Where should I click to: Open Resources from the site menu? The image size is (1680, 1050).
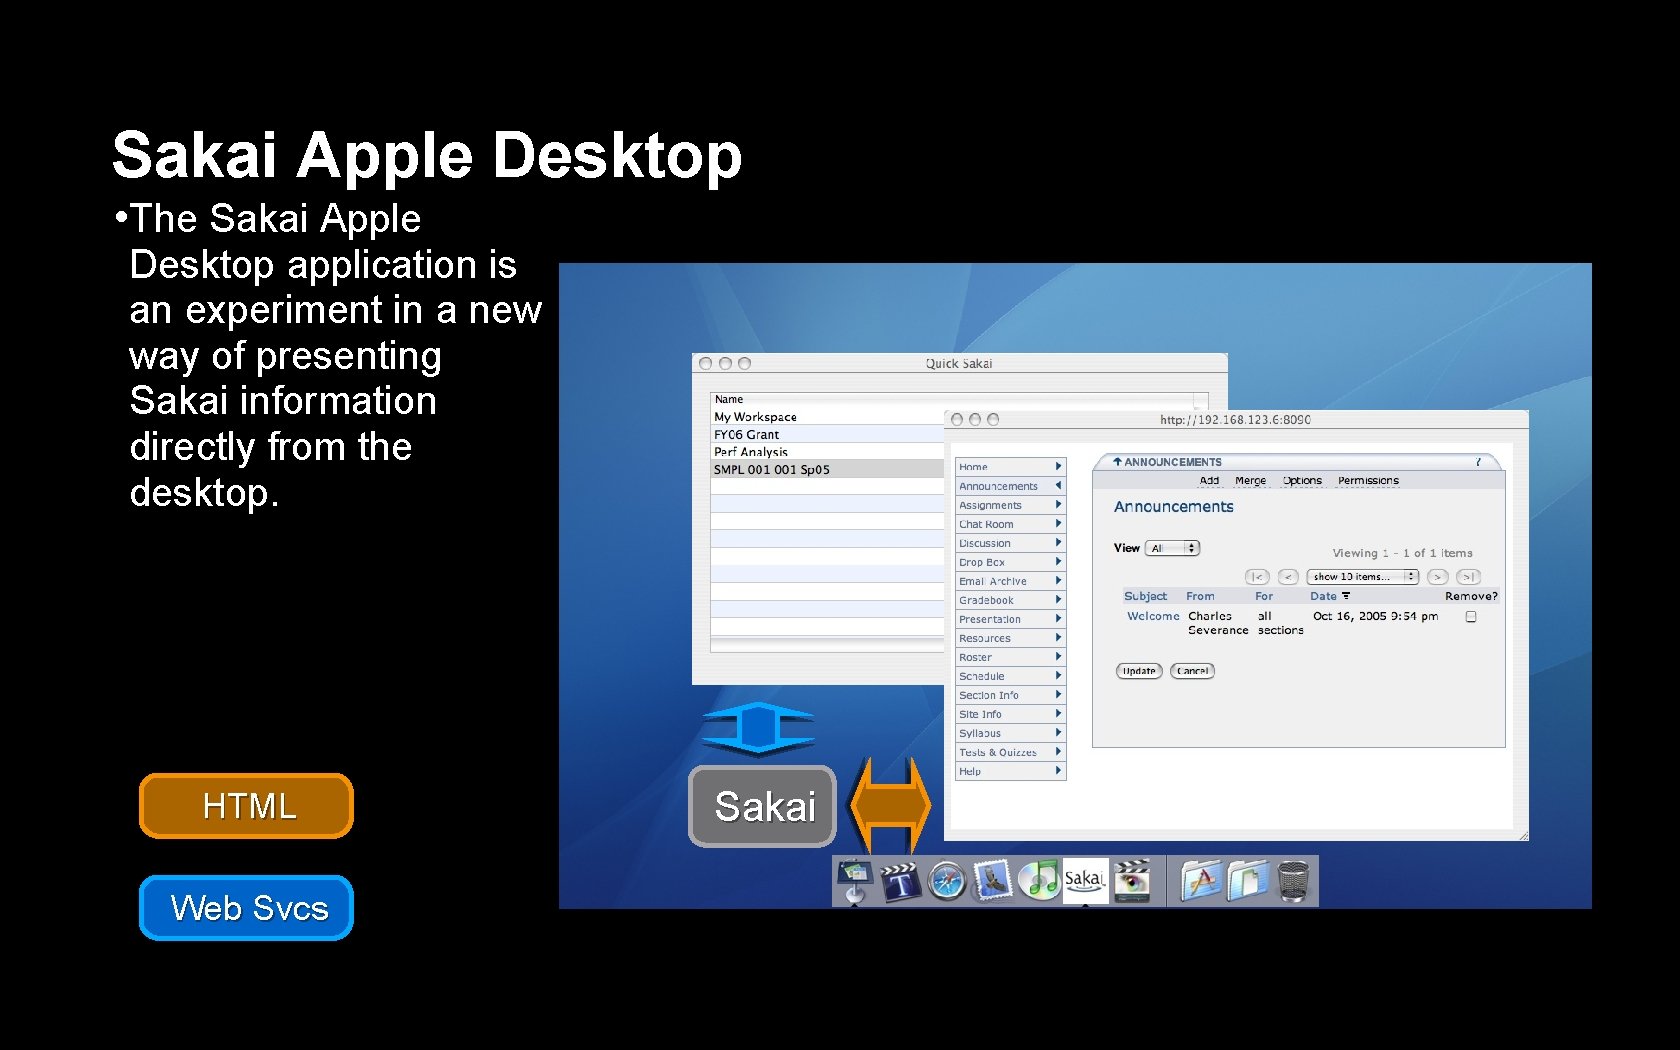pyautogui.click(x=1010, y=638)
